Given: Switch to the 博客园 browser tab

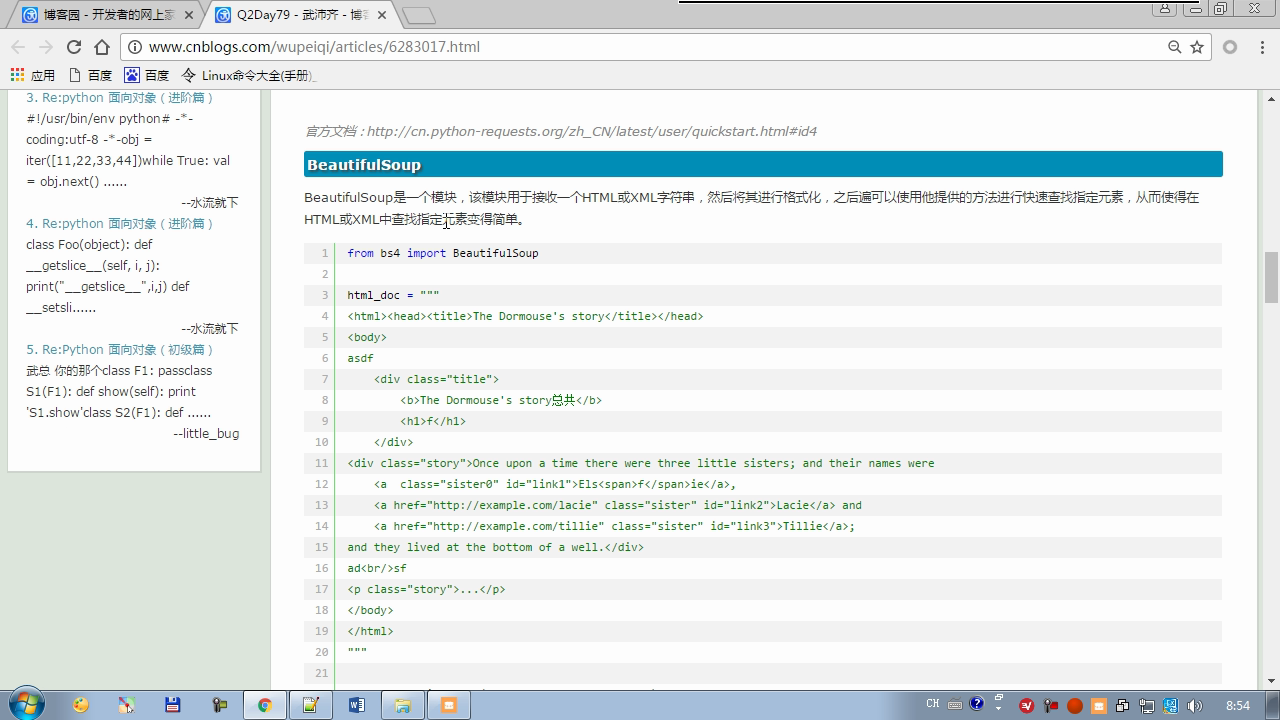Looking at the screenshot, I should coord(100,15).
